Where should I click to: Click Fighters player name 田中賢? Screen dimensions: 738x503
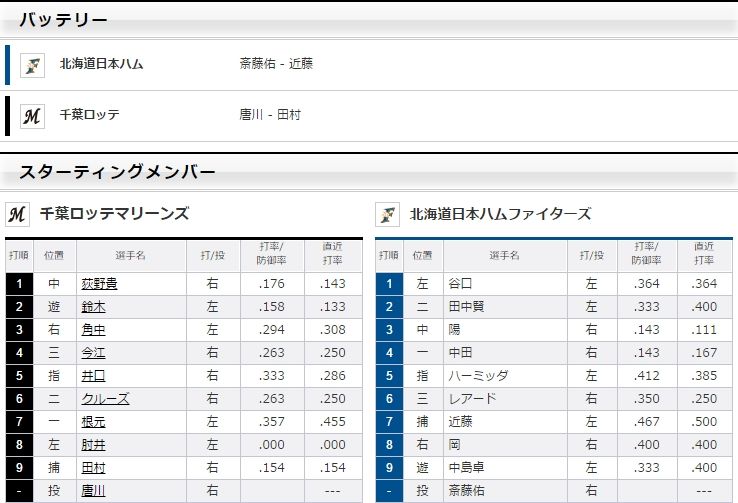pos(466,307)
